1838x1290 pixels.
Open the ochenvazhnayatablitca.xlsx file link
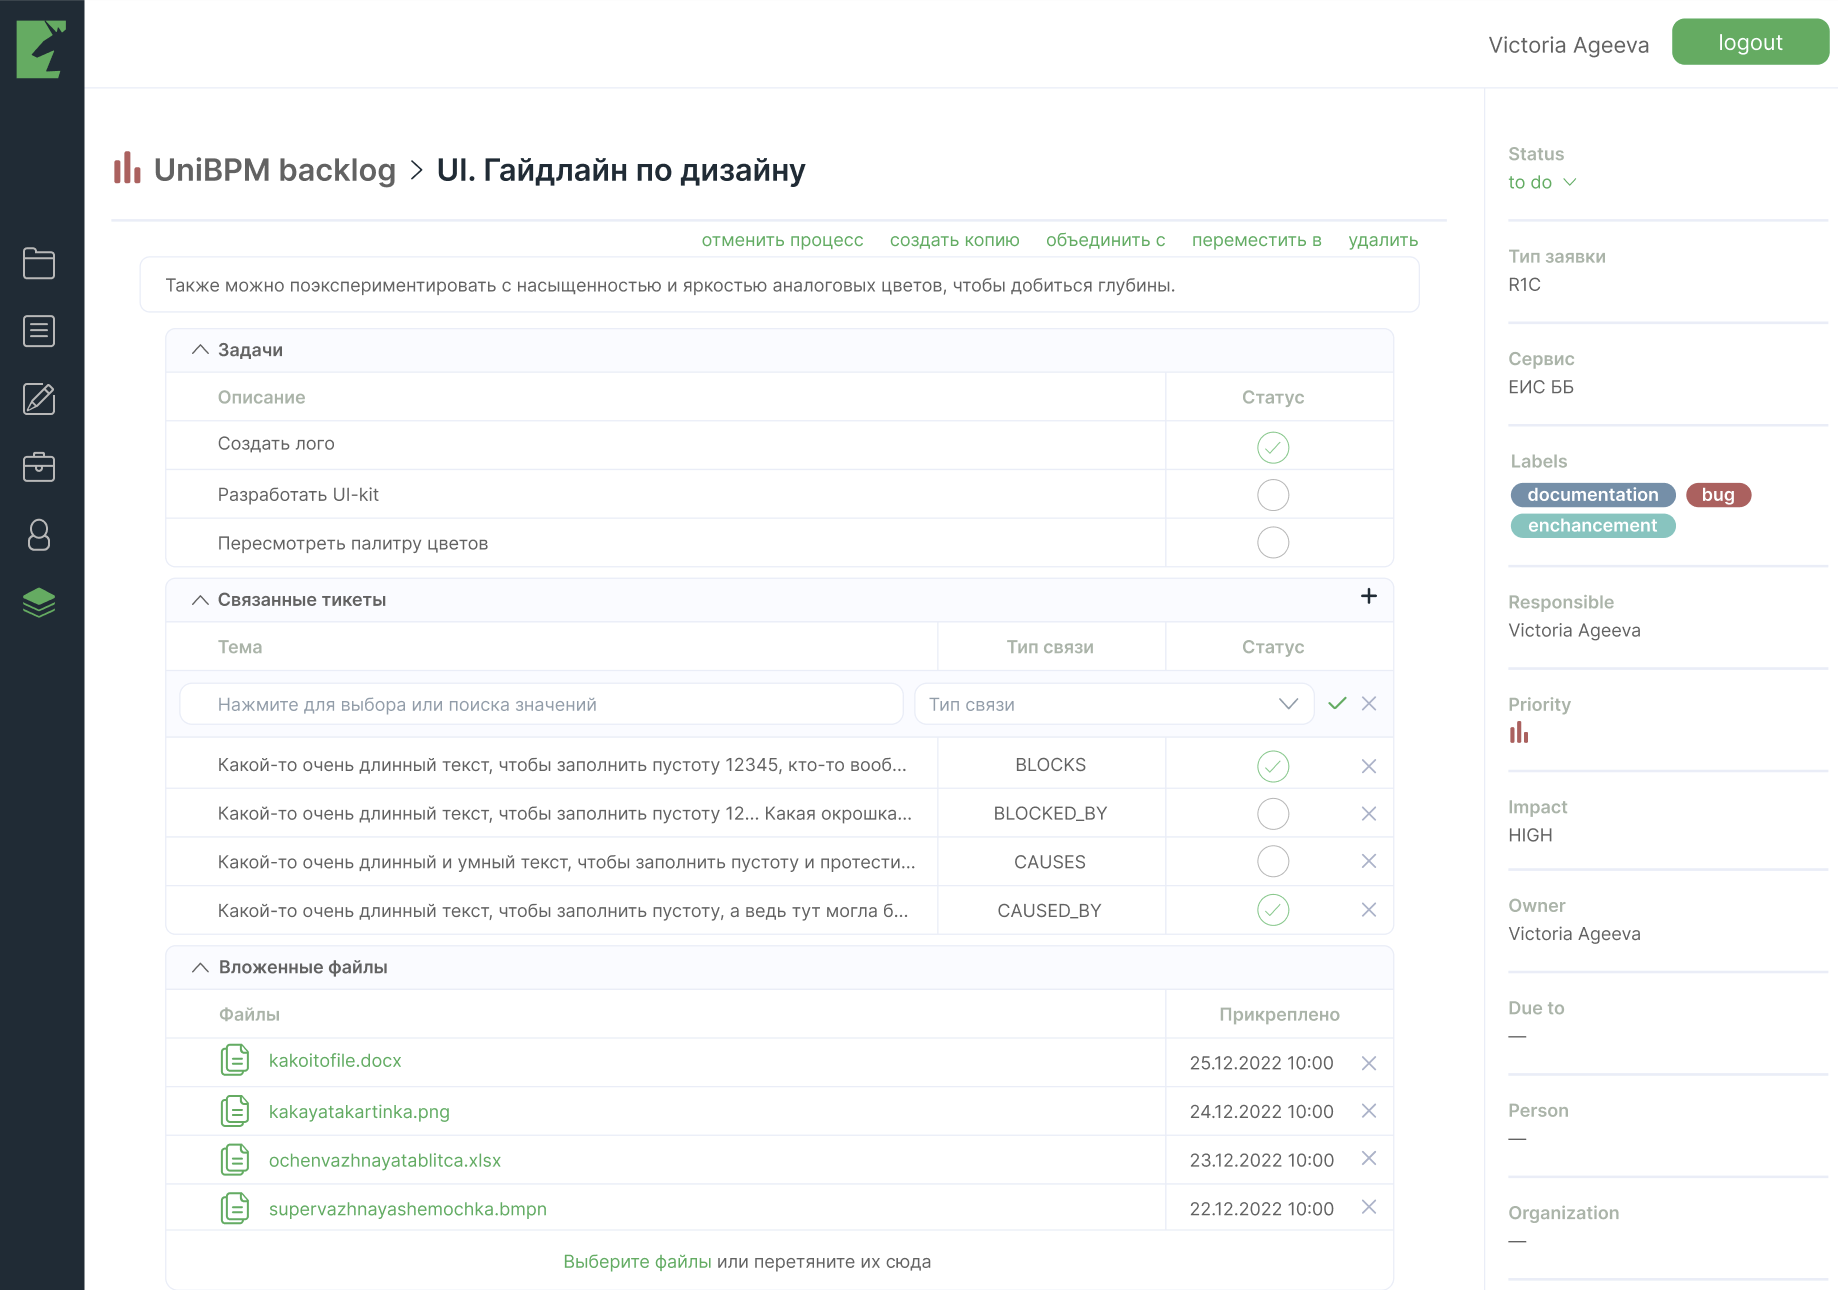click(385, 1160)
